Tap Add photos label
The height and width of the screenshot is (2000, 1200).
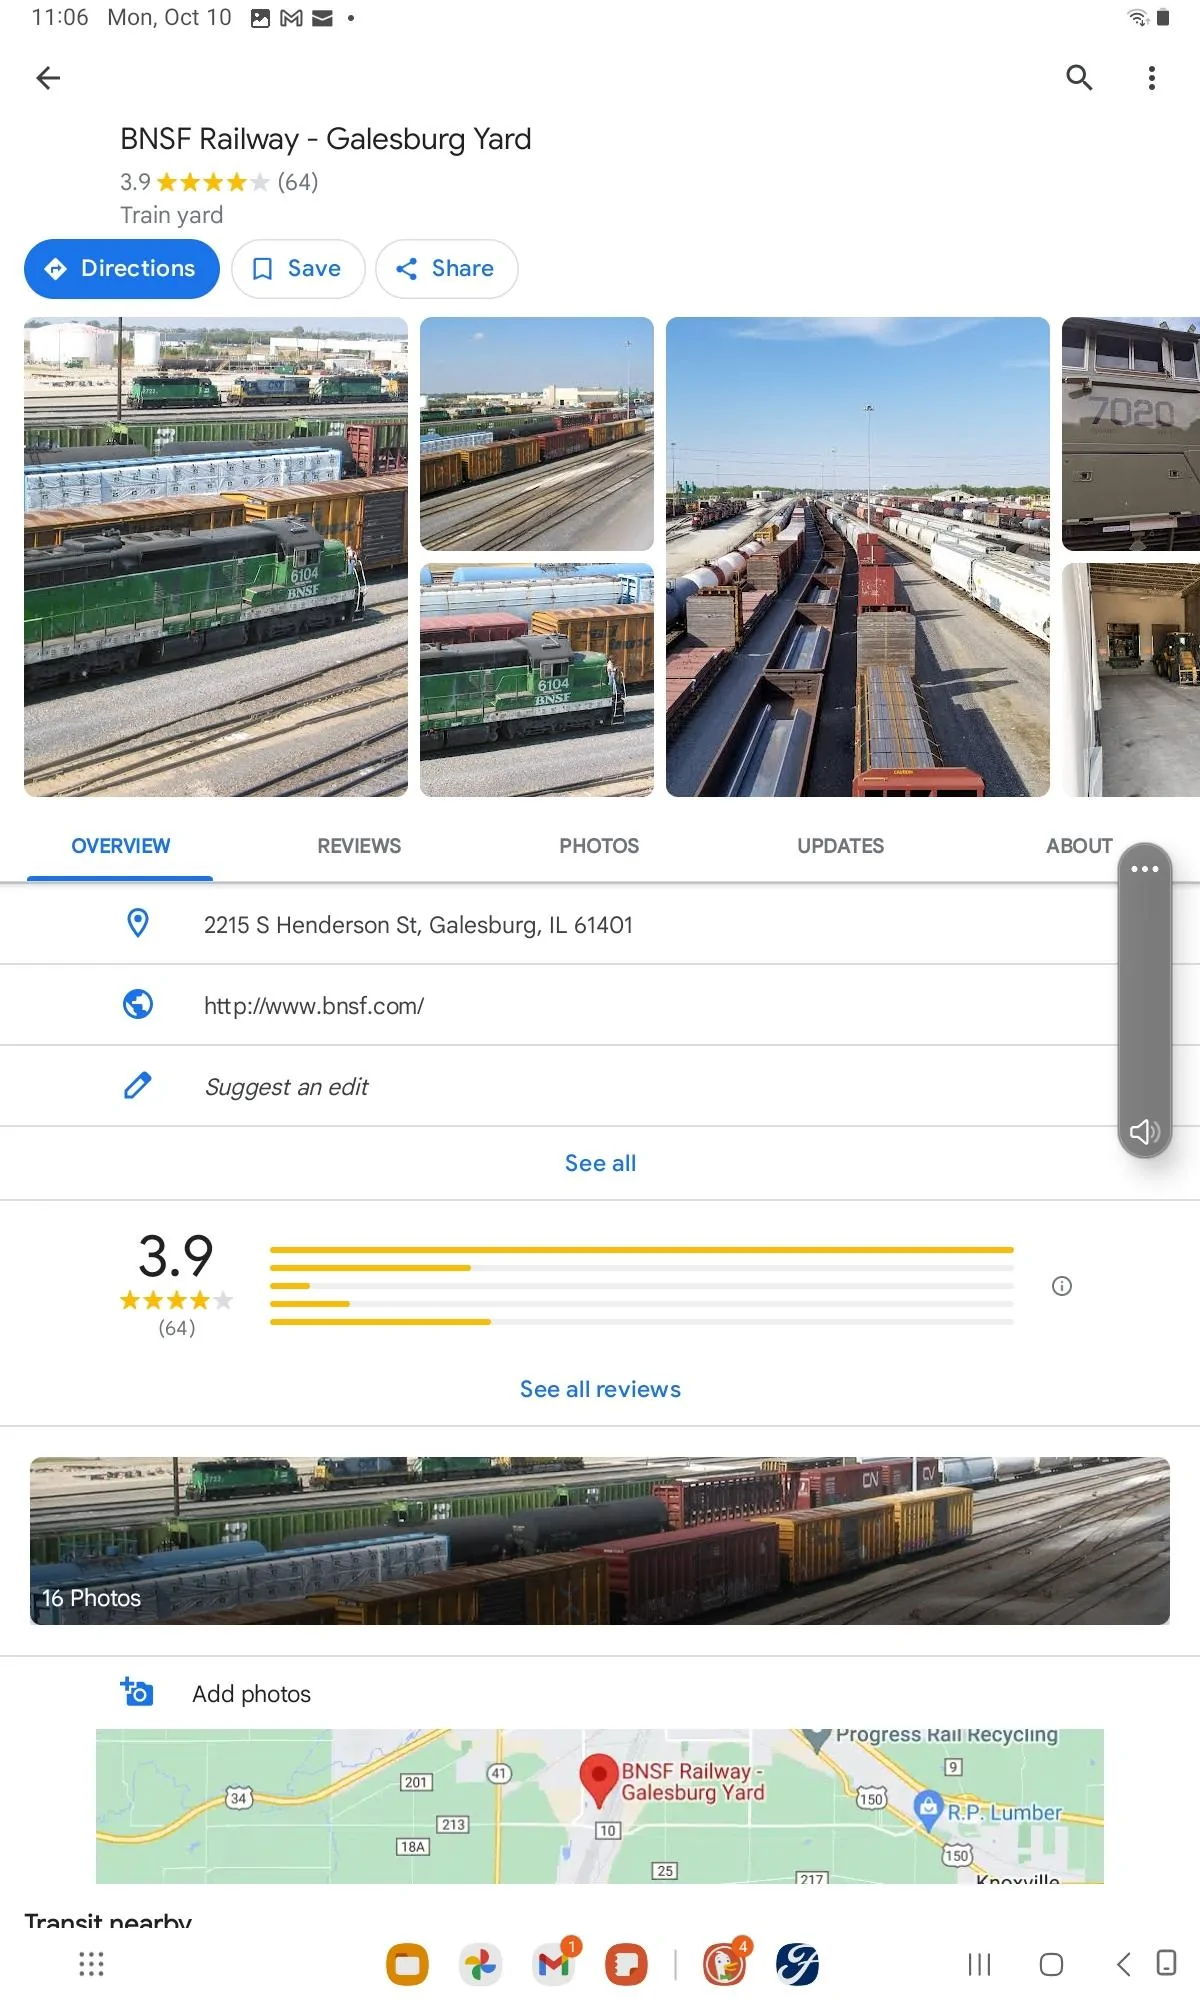pyautogui.click(x=251, y=1694)
